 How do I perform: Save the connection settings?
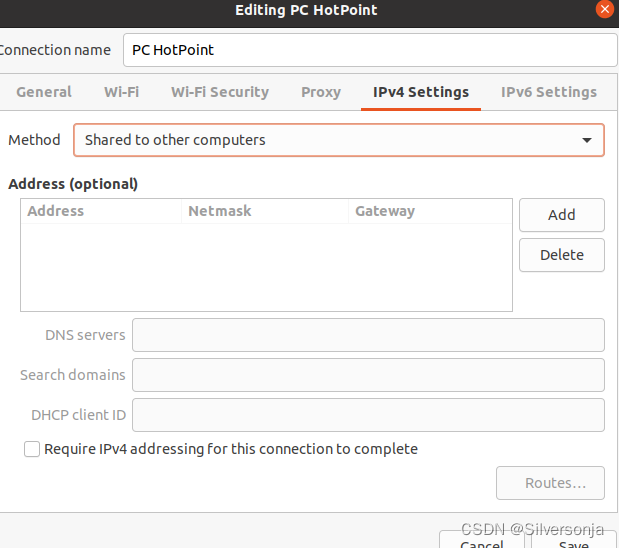pos(574,540)
